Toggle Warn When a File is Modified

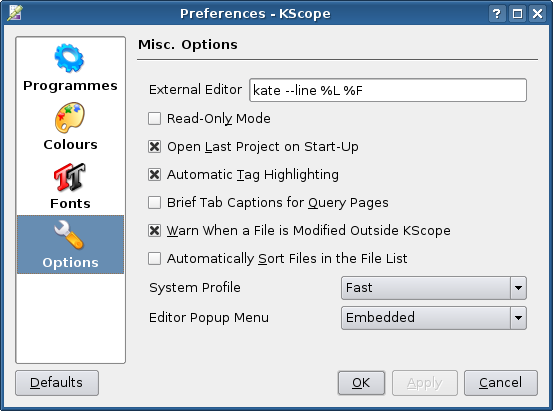click(x=154, y=230)
